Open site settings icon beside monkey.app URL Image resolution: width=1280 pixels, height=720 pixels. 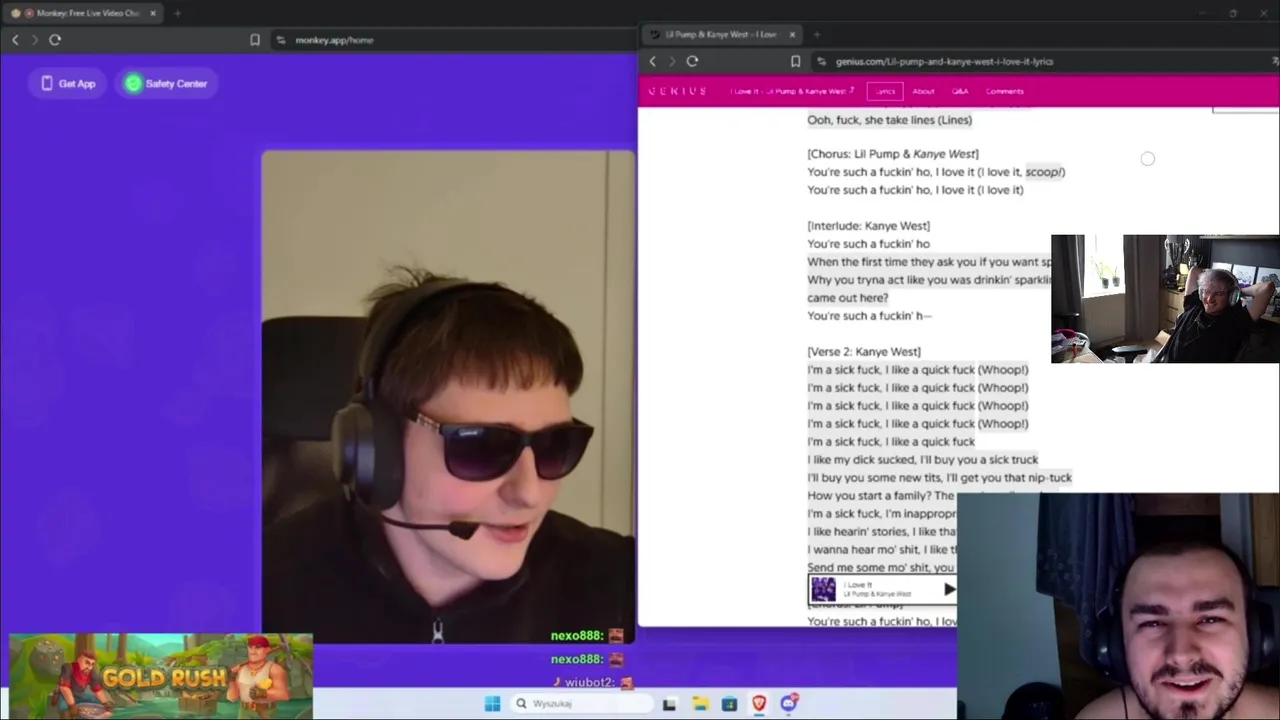tap(281, 40)
